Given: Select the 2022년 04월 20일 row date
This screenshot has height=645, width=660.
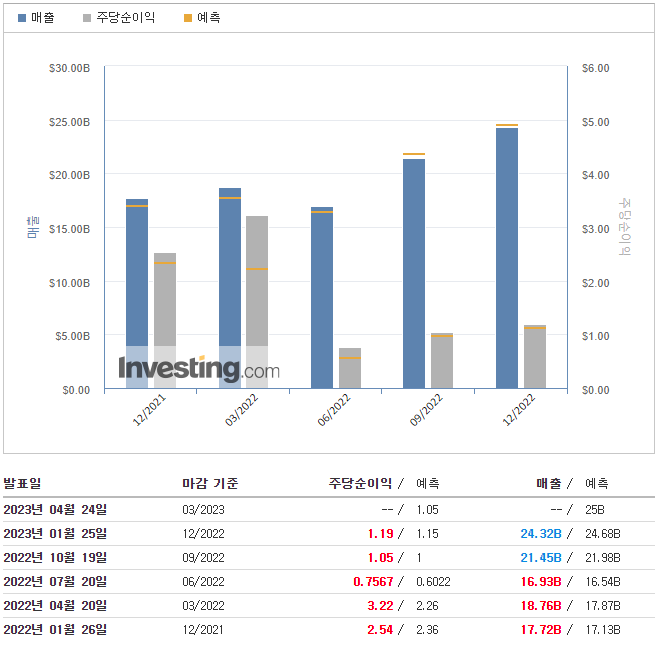Looking at the screenshot, I should click(x=55, y=605).
